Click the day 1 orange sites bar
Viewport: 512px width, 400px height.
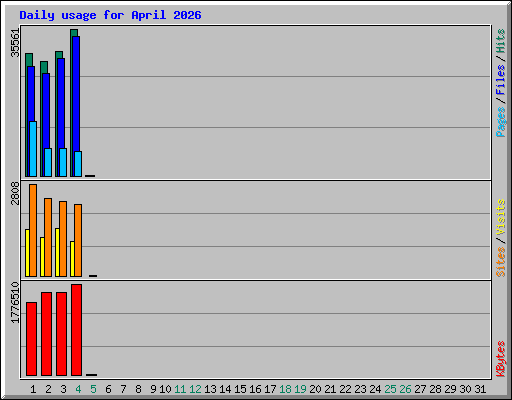coord(33,230)
